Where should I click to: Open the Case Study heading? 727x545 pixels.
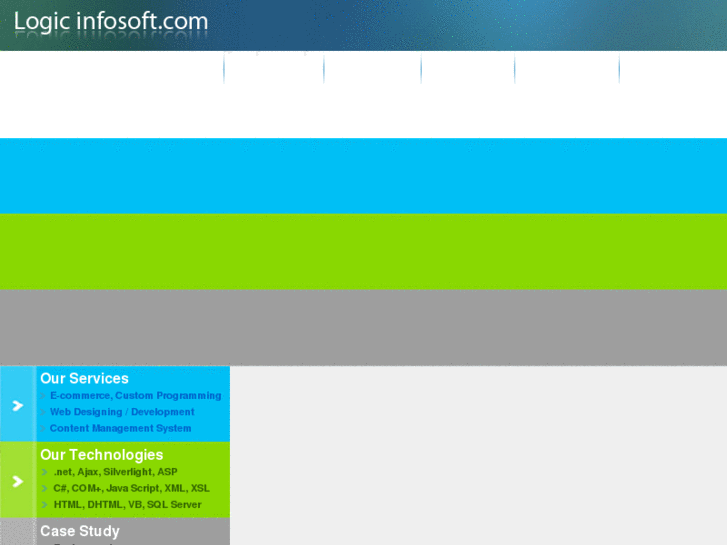(80, 531)
